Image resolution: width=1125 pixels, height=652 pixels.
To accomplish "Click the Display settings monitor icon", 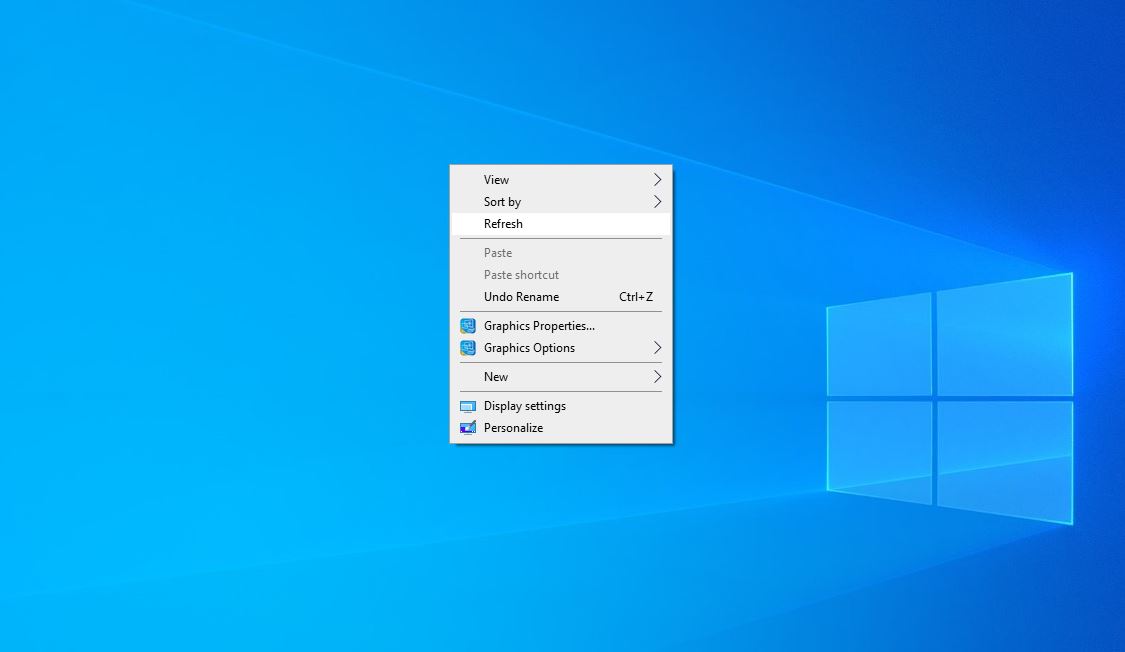I will (468, 406).
